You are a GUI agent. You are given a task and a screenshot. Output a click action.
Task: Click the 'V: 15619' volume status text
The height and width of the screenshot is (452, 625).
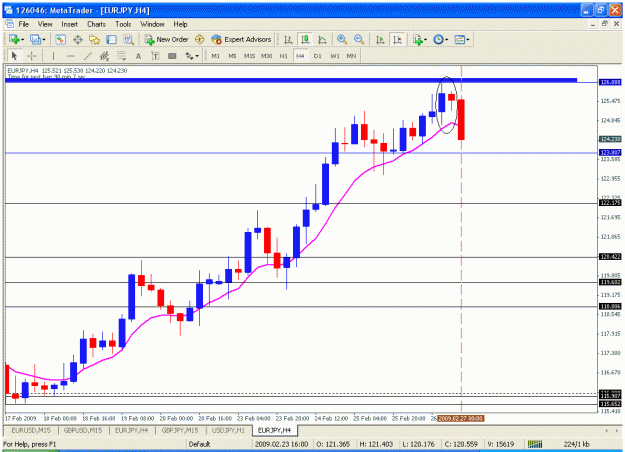(503, 444)
